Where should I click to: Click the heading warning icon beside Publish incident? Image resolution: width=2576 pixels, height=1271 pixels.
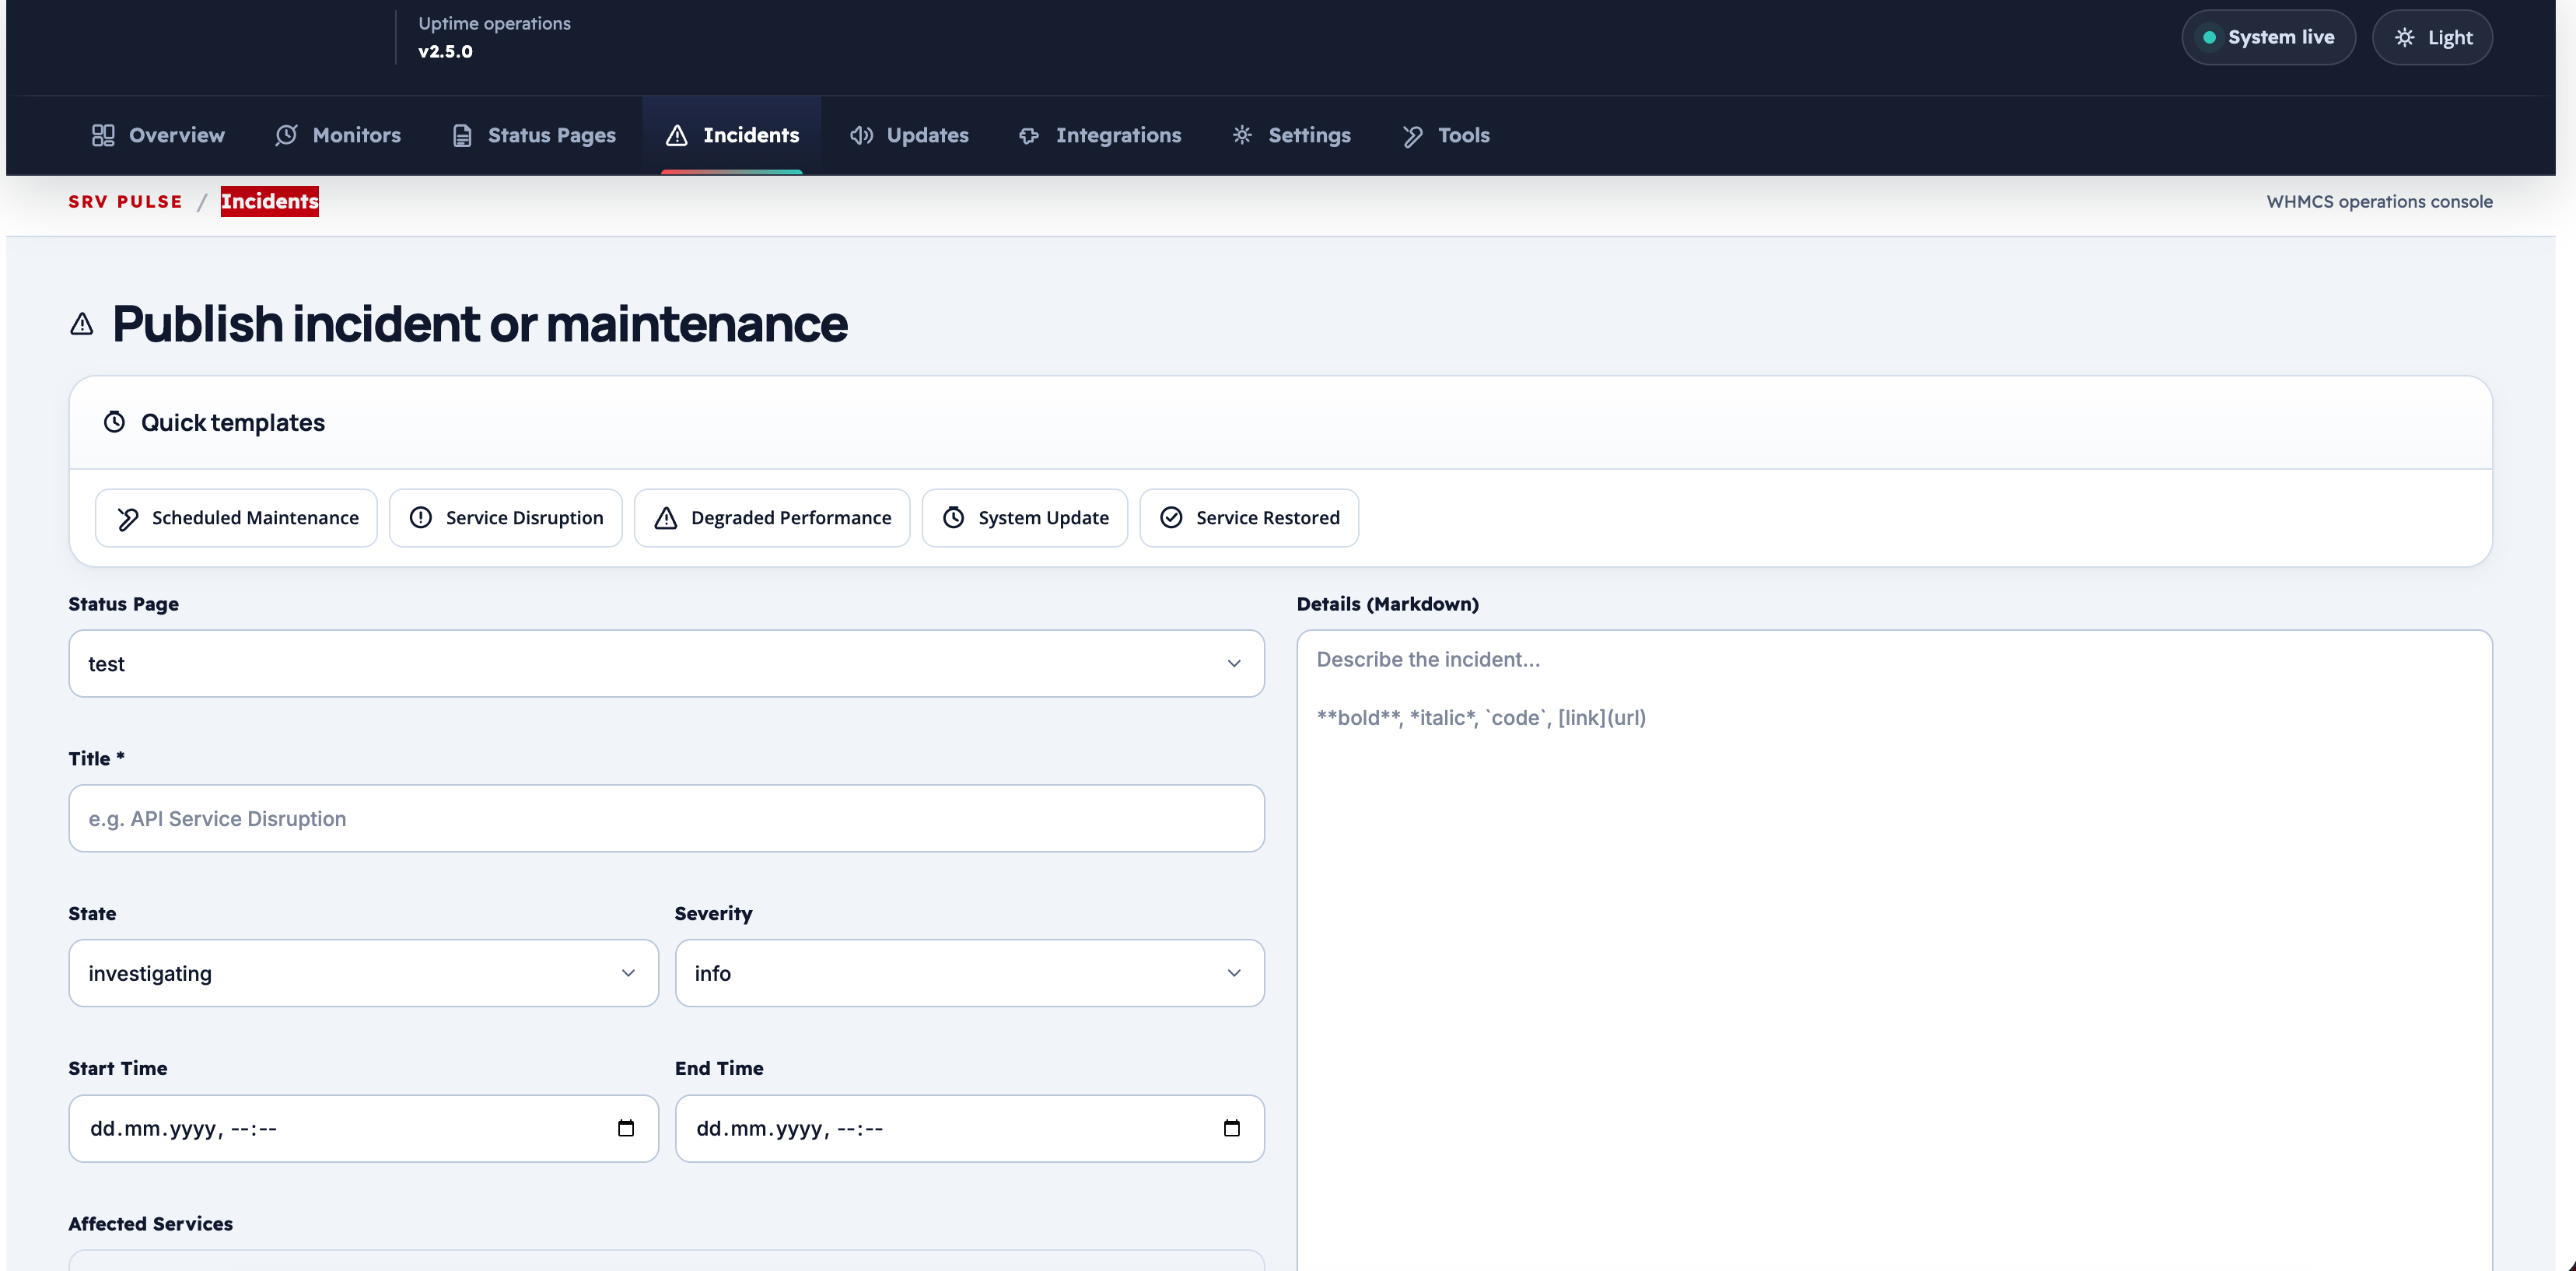tap(82, 324)
